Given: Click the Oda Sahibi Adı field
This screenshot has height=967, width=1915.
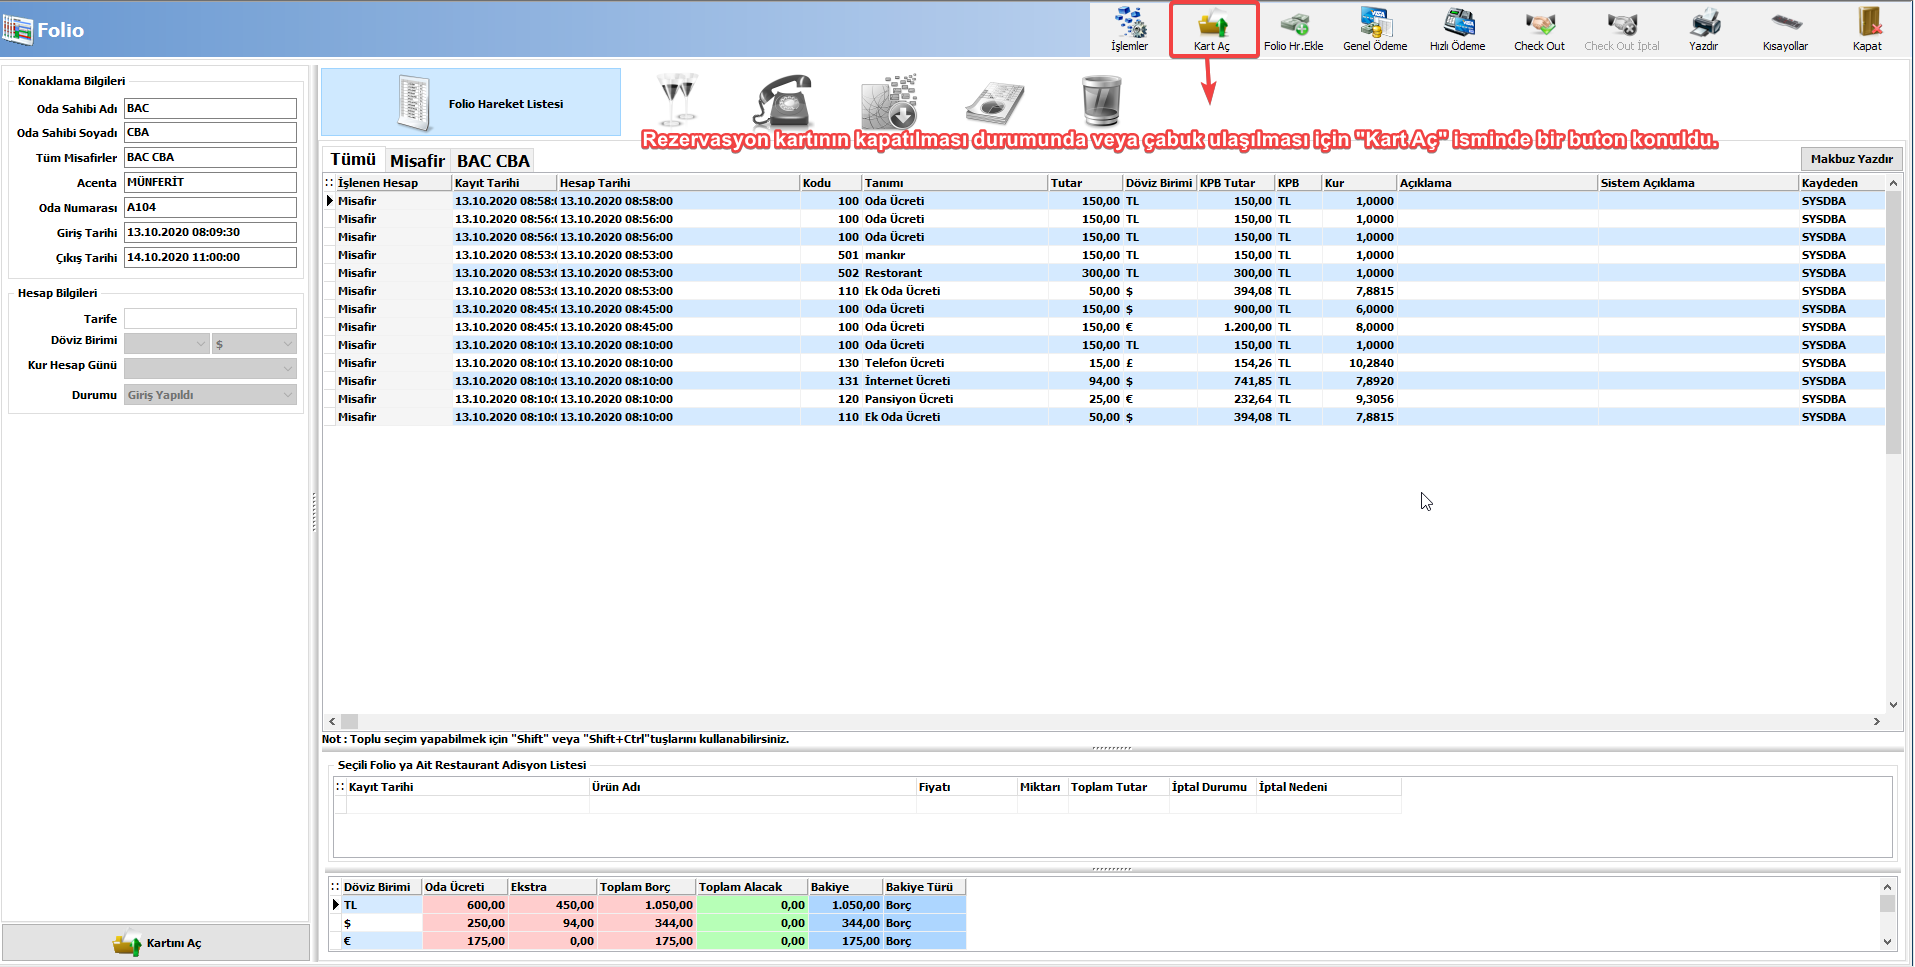Looking at the screenshot, I should pos(210,108).
